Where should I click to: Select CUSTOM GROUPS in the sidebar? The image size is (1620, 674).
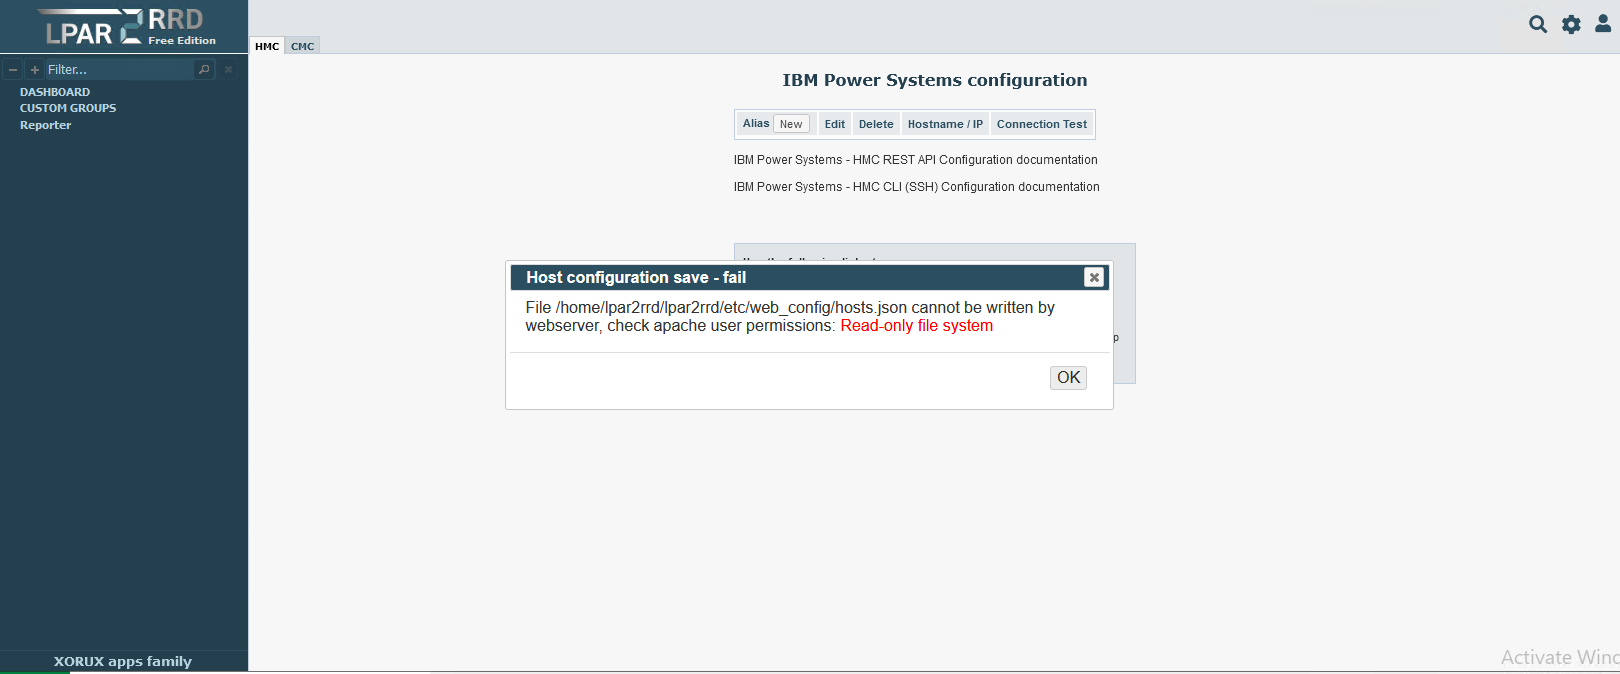pyautogui.click(x=68, y=108)
